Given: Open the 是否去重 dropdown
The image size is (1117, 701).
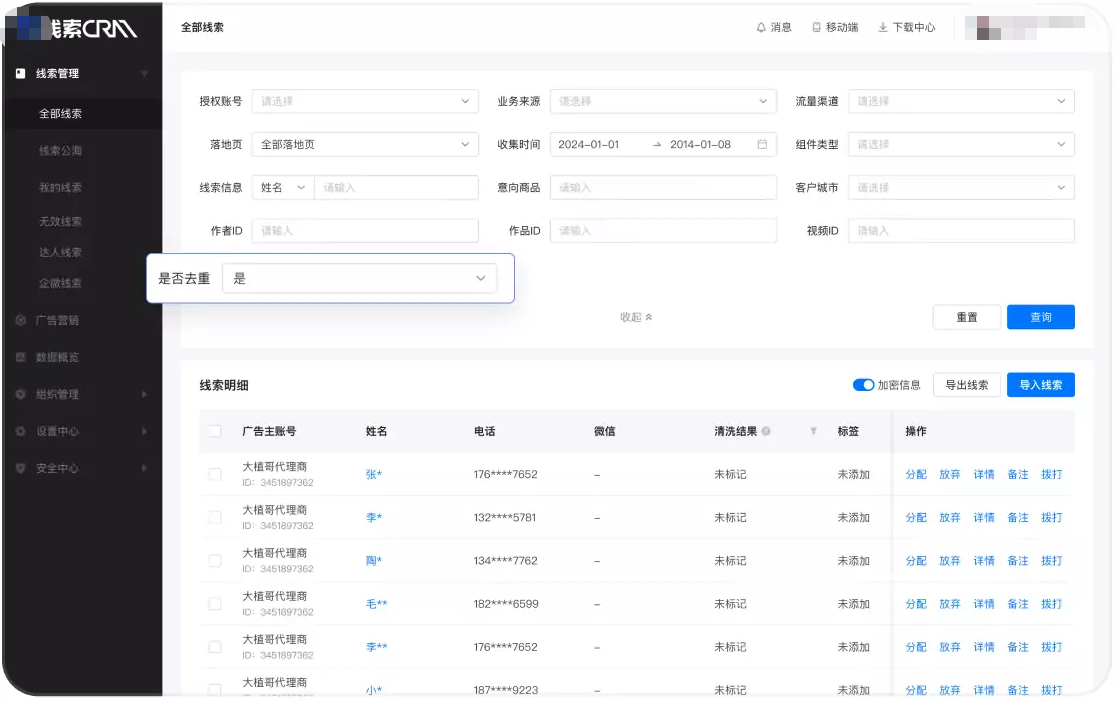Looking at the screenshot, I should [x=359, y=279].
